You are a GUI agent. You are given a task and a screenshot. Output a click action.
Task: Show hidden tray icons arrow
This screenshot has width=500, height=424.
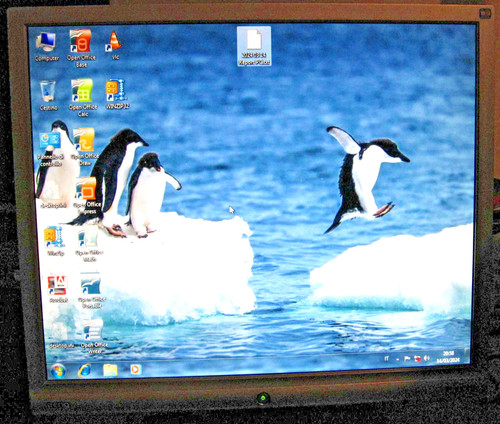tap(398, 359)
